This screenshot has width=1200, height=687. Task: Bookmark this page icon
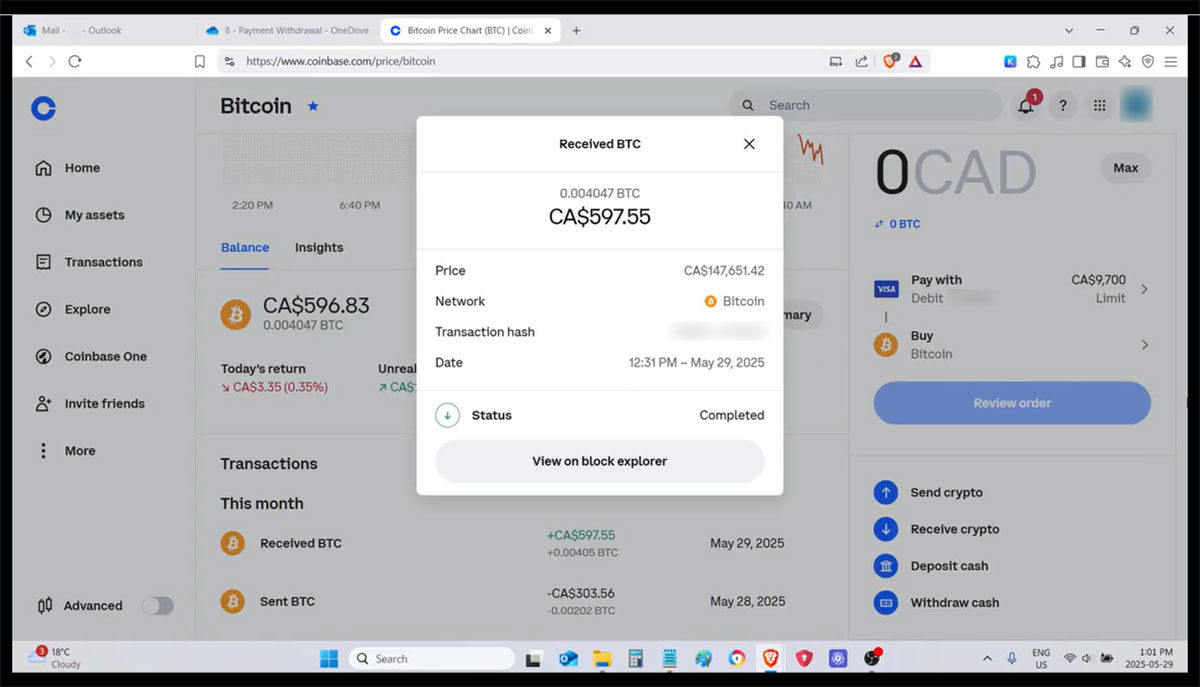pos(200,61)
